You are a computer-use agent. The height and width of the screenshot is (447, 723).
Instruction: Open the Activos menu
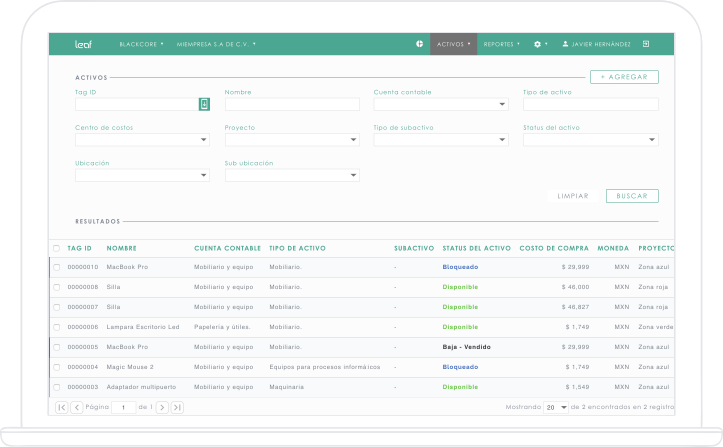[453, 44]
